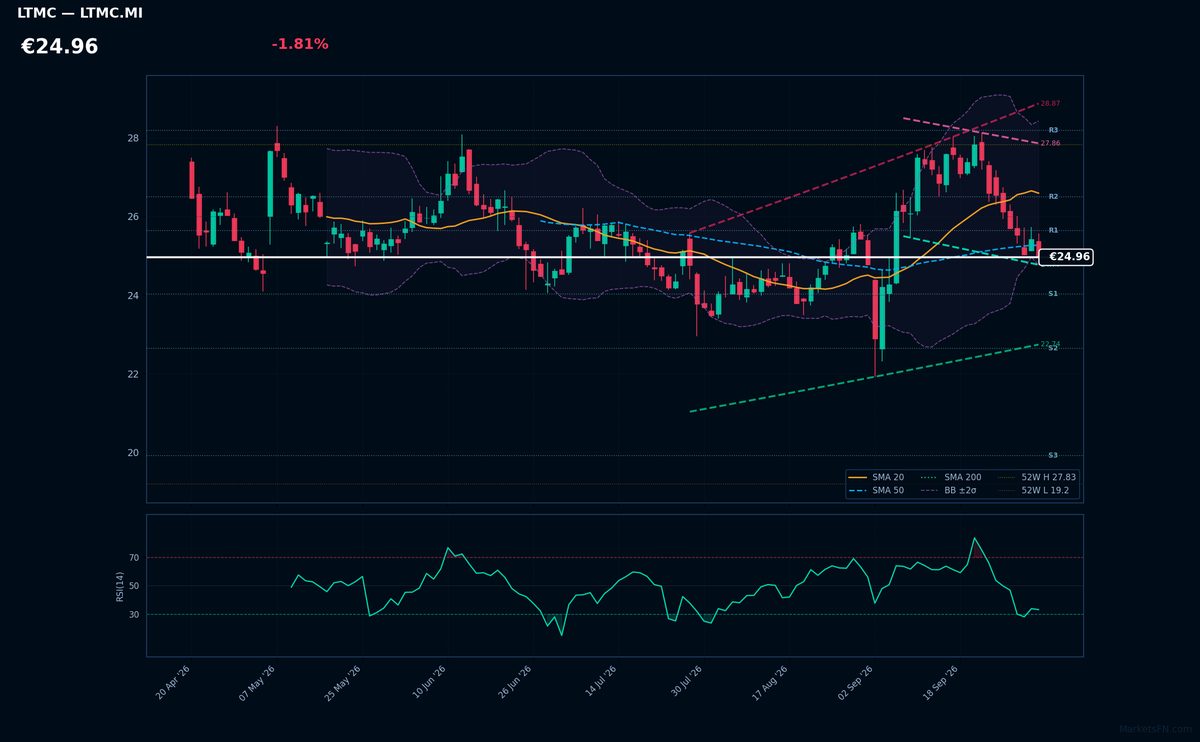Select the LTMC — LTMC.MI ticker title
Screen dimensions: 1200x742
[x=80, y=14]
